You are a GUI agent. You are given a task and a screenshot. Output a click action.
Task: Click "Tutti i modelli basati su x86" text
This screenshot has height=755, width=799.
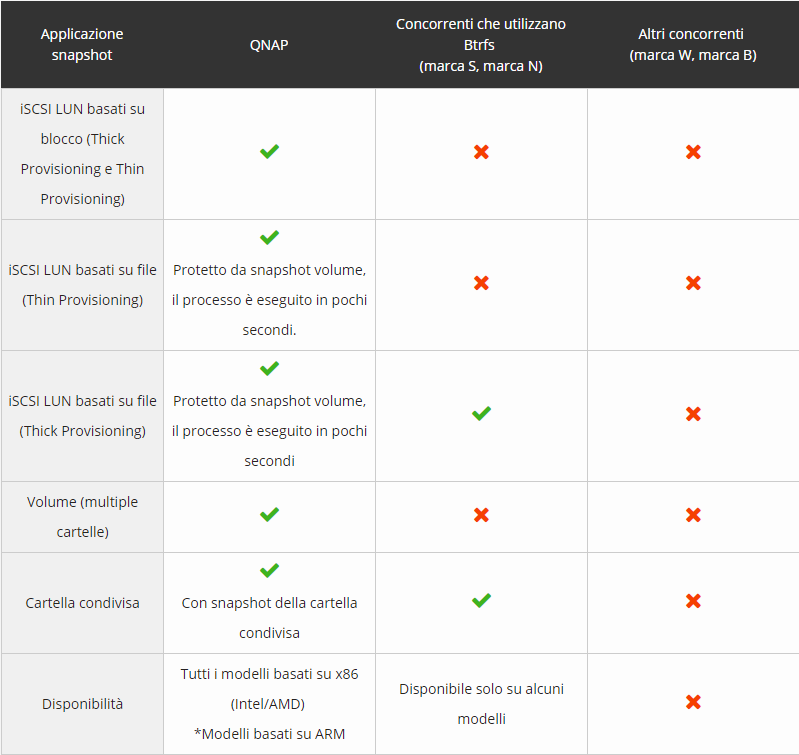click(x=269, y=674)
